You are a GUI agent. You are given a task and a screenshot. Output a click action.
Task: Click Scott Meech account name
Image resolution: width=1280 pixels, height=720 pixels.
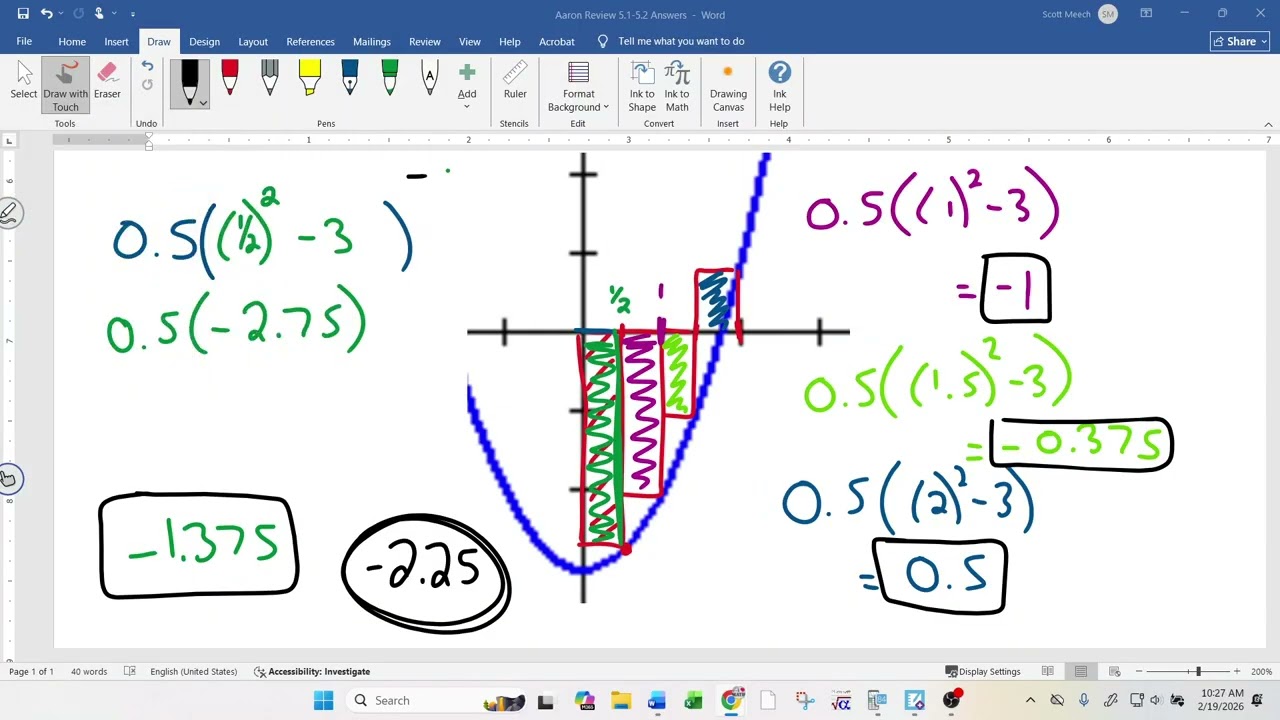click(1067, 14)
